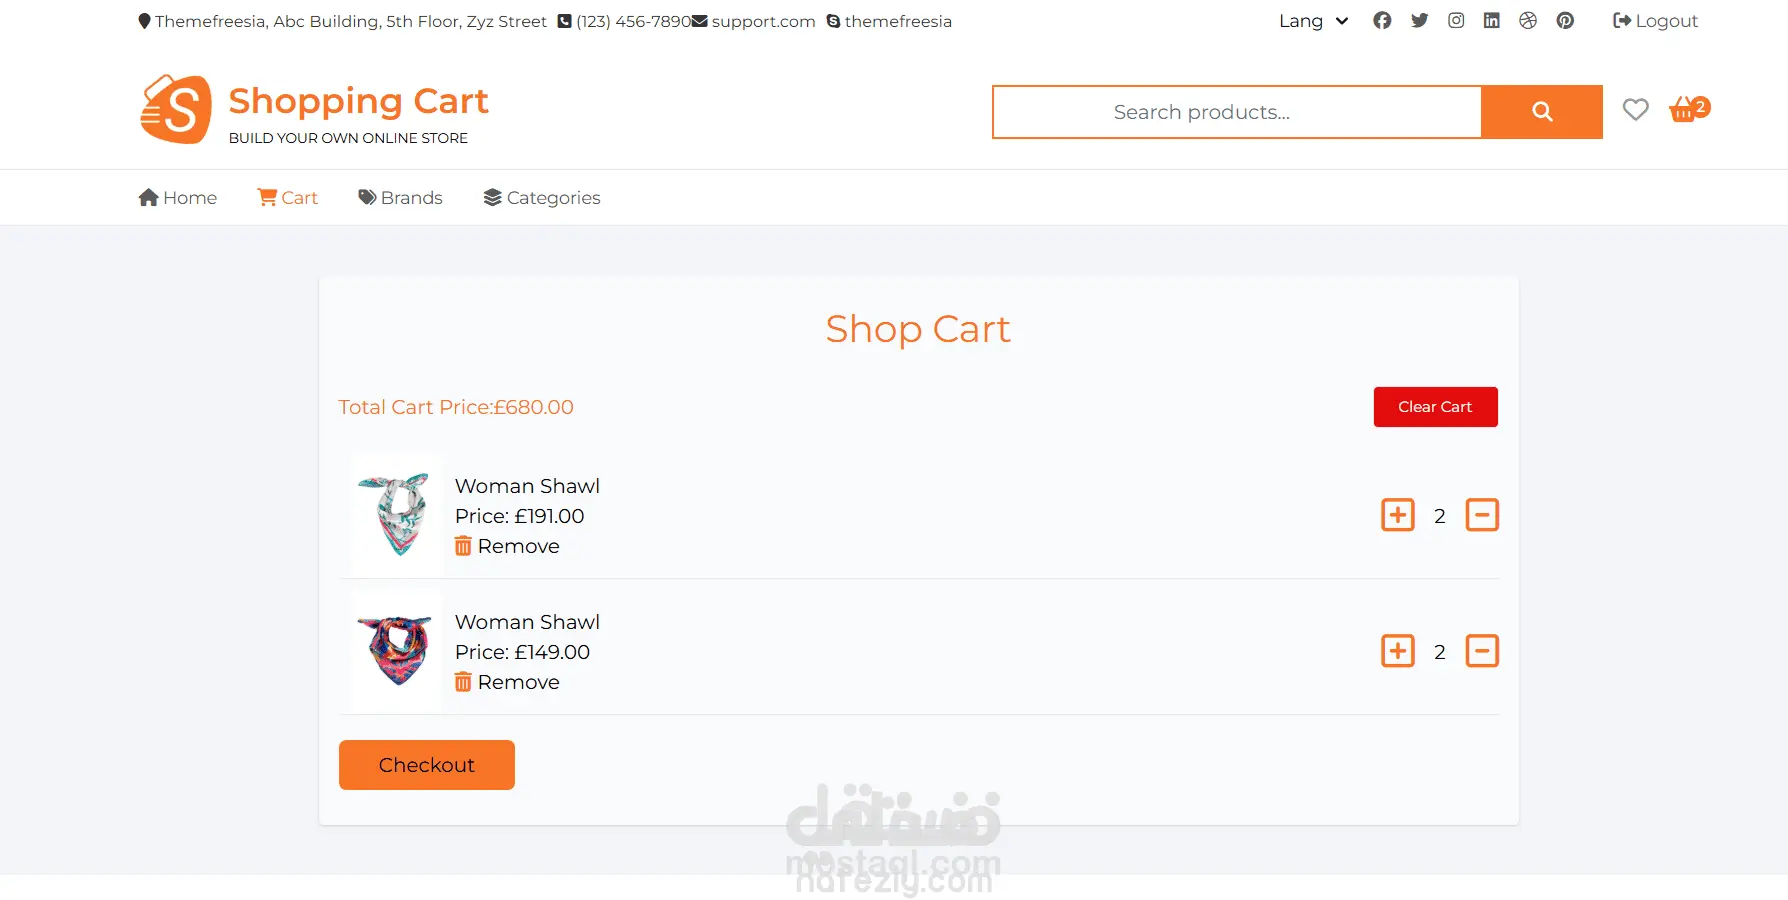Expand the Lang dropdown
Screen dimensions: 1788x900
click(x=1314, y=21)
